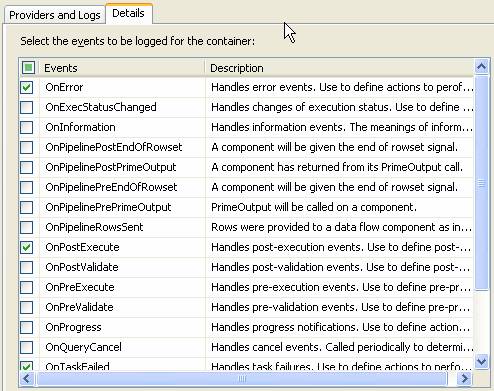This screenshot has width=494, height=391.
Task: Enable the OnPipelinePostEndOfRowset checkbox
Action: point(26,147)
